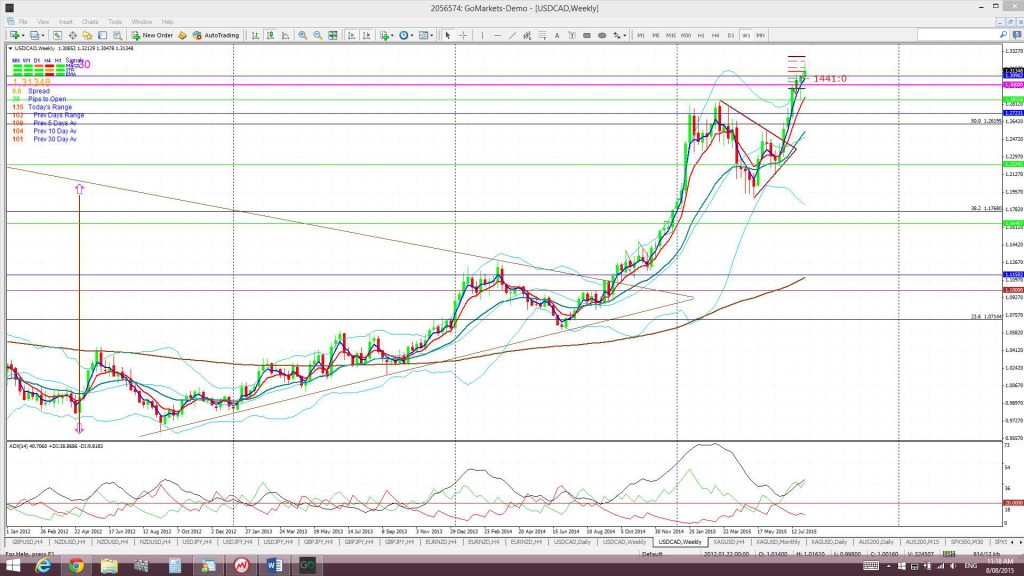1024x576 pixels.
Task: Switch to H1 timeframe
Action: [x=701, y=35]
